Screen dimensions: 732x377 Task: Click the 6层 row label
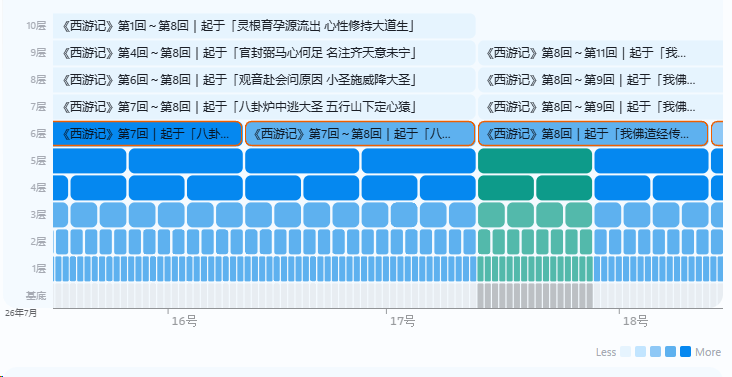pos(38,134)
